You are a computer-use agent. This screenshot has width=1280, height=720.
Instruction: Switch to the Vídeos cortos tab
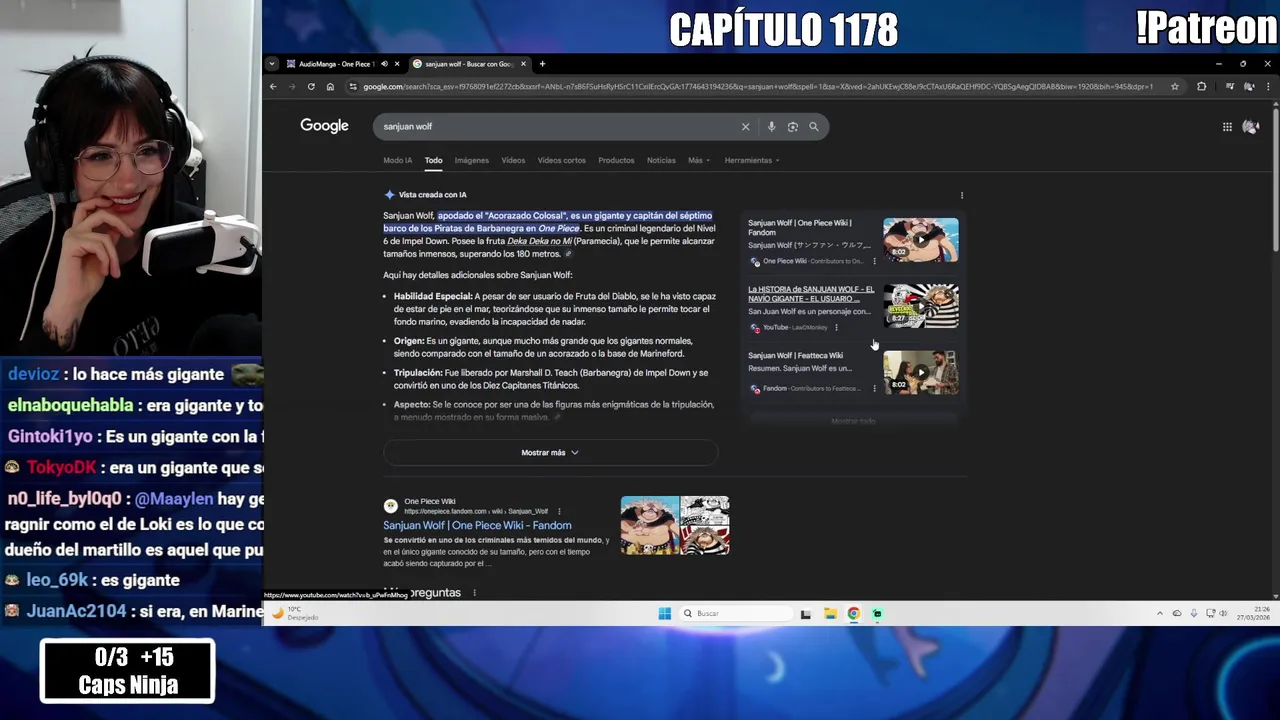point(562,160)
